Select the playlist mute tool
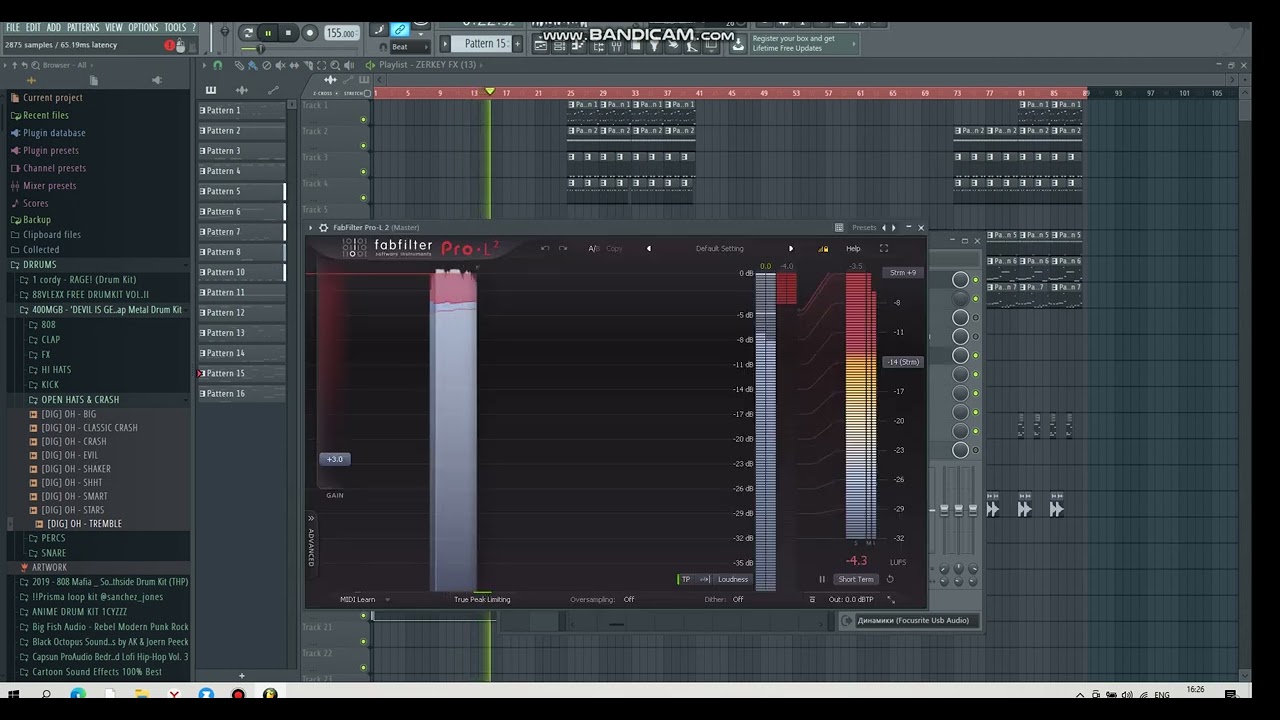This screenshot has height=720, width=1280. pos(280,65)
